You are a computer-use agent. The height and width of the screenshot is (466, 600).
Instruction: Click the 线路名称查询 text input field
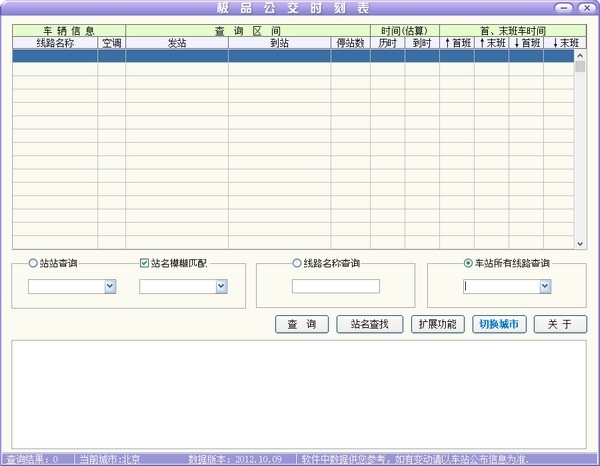click(x=335, y=287)
